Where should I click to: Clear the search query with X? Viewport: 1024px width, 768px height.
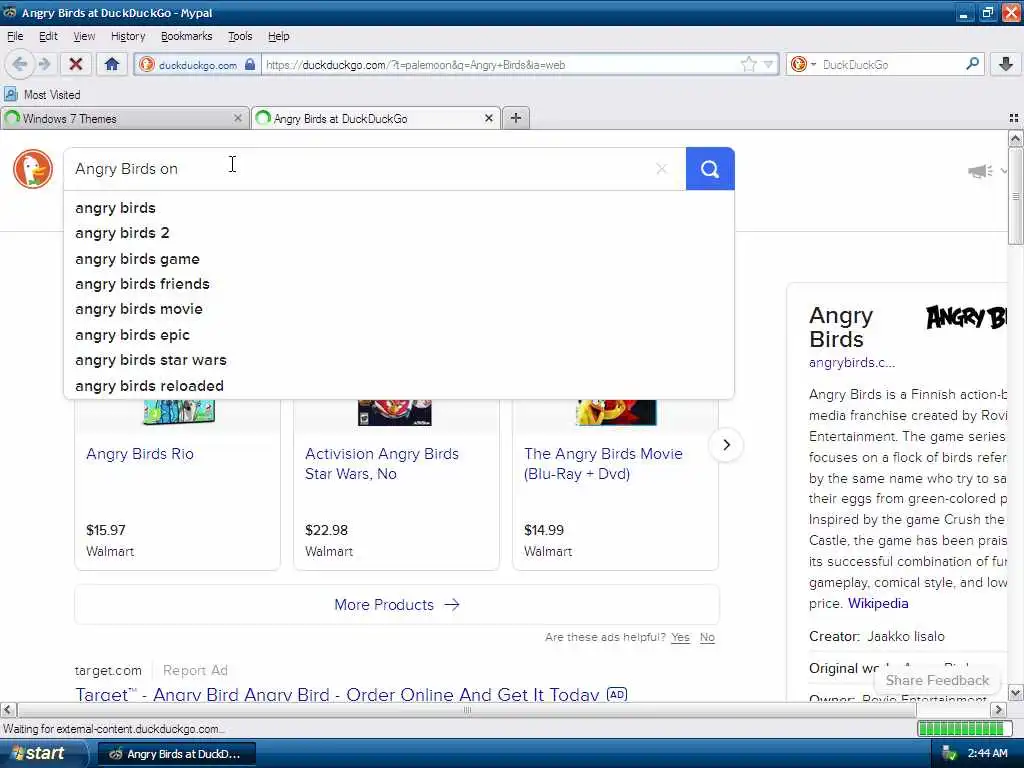[x=662, y=169]
